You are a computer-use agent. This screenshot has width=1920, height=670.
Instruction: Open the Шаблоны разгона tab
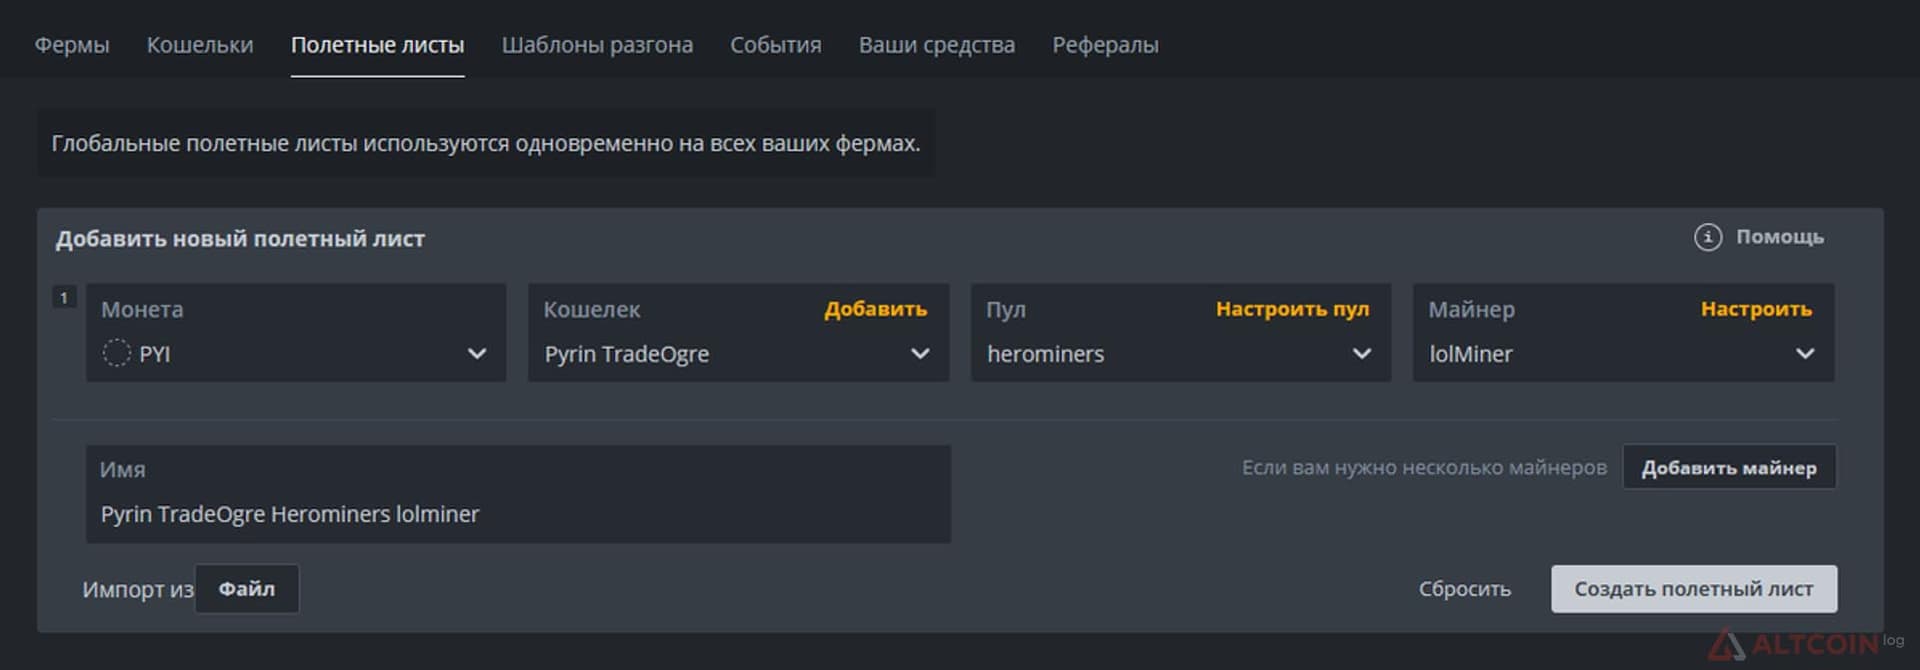pos(597,45)
